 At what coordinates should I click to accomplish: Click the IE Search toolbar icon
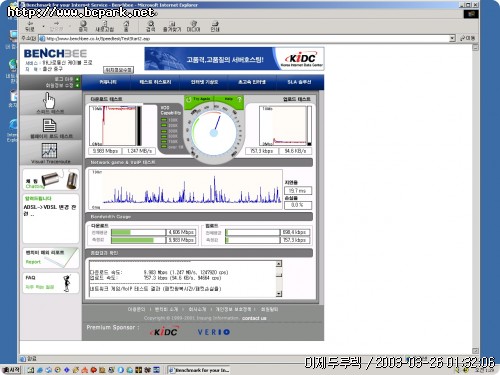click(151, 26)
